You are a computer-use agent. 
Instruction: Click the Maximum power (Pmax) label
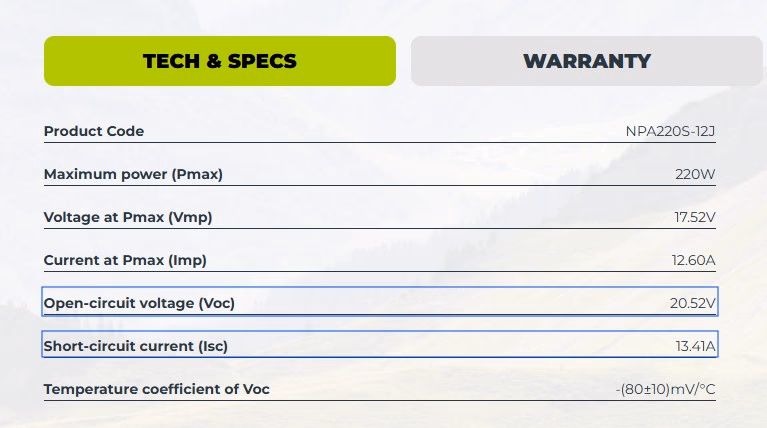tap(133, 174)
